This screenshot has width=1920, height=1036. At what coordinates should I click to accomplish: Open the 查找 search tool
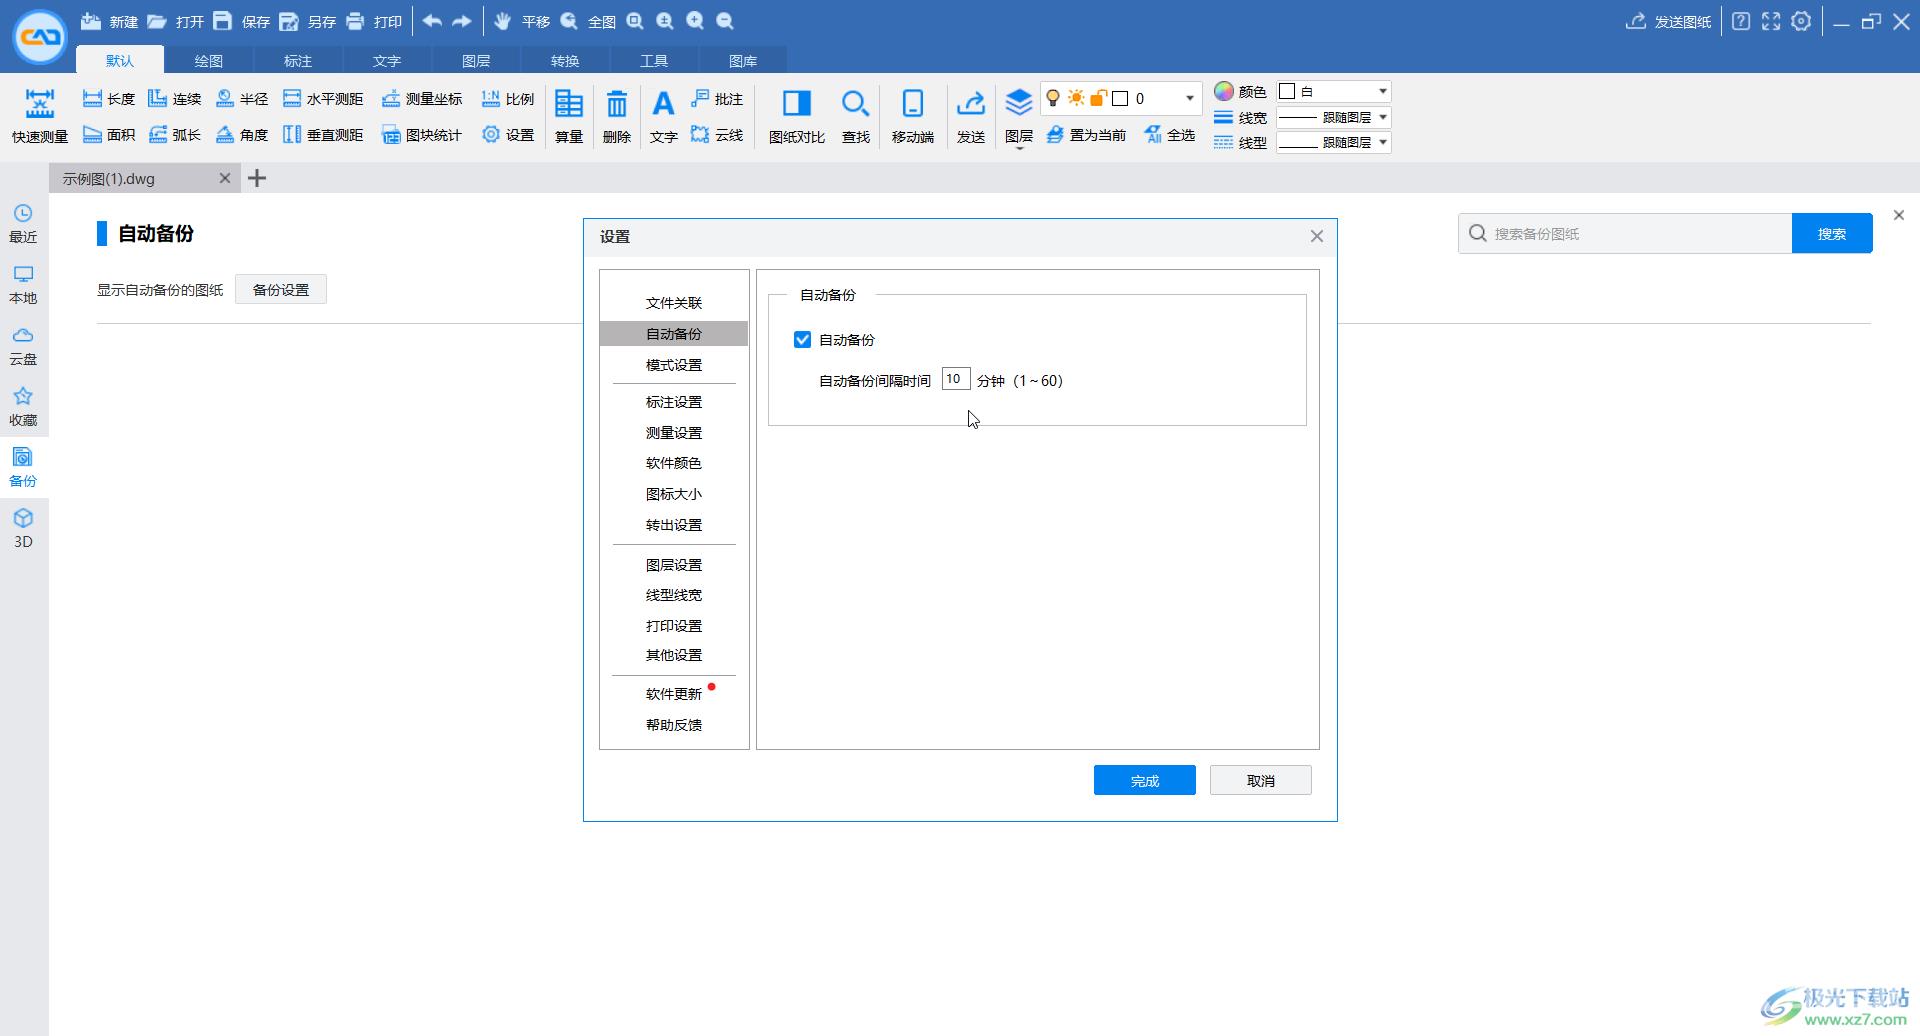855,116
